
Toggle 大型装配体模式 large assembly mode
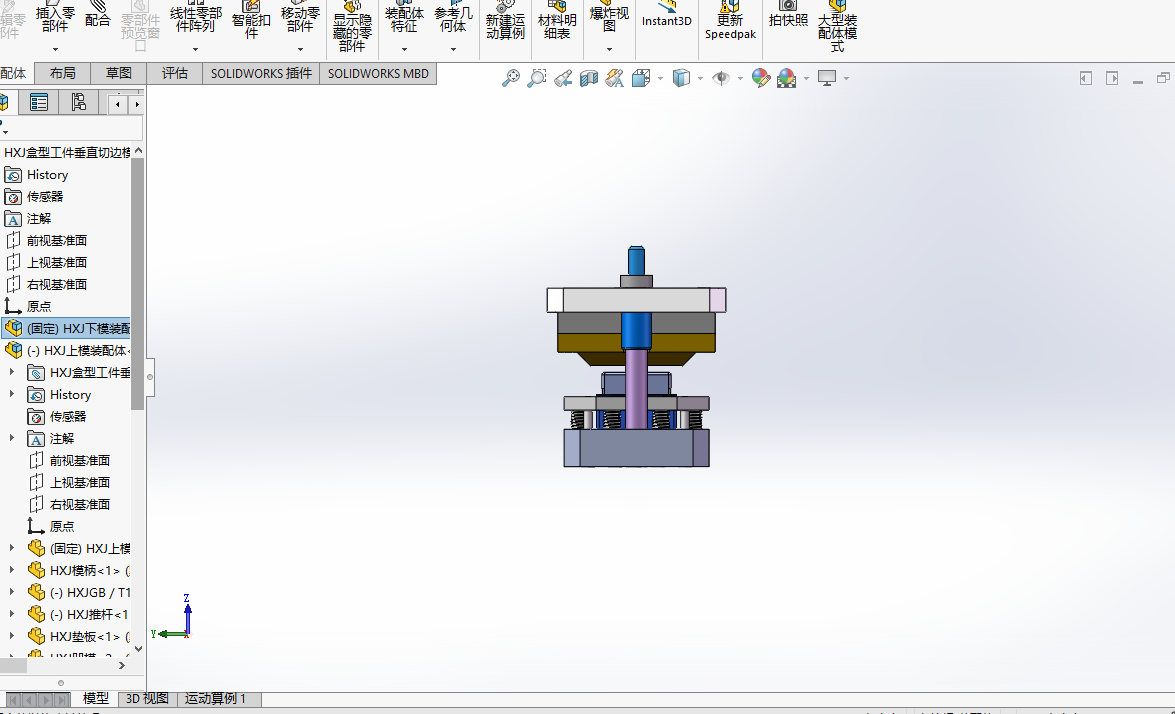coord(838,26)
